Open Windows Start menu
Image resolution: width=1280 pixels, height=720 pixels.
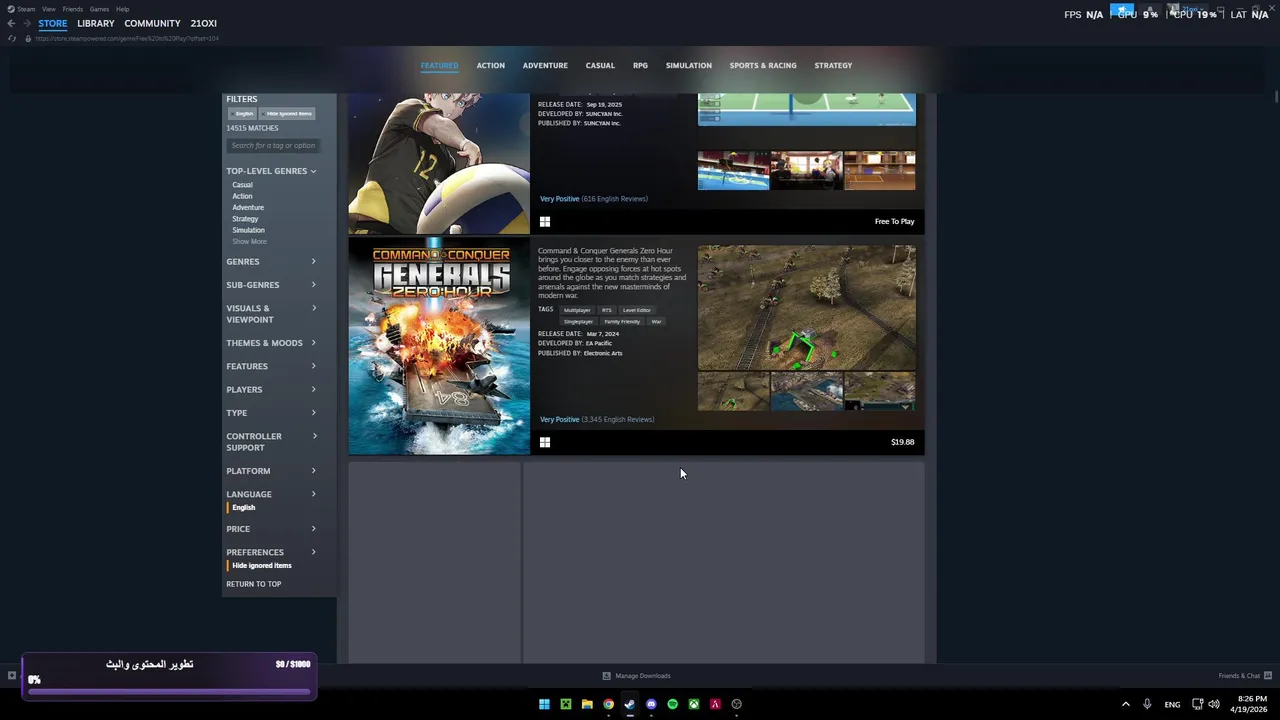[544, 704]
